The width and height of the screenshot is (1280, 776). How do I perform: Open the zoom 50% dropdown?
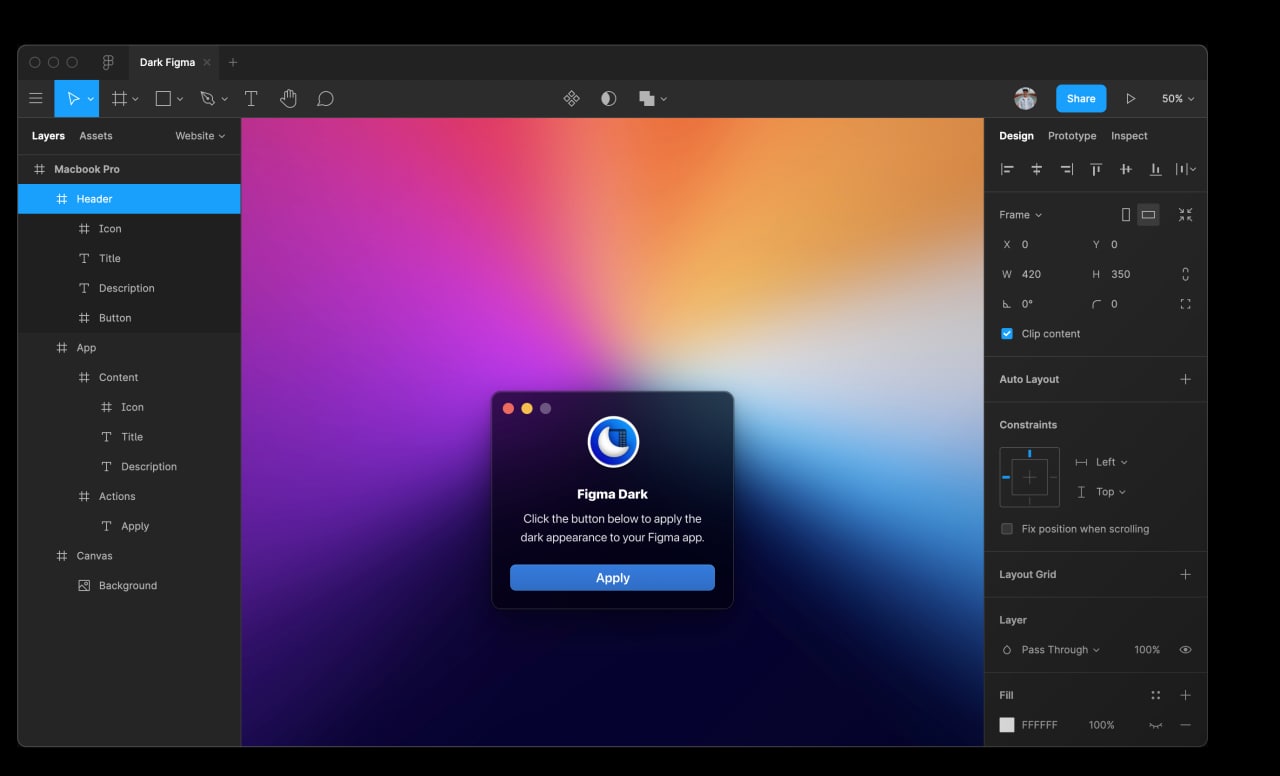click(1178, 99)
